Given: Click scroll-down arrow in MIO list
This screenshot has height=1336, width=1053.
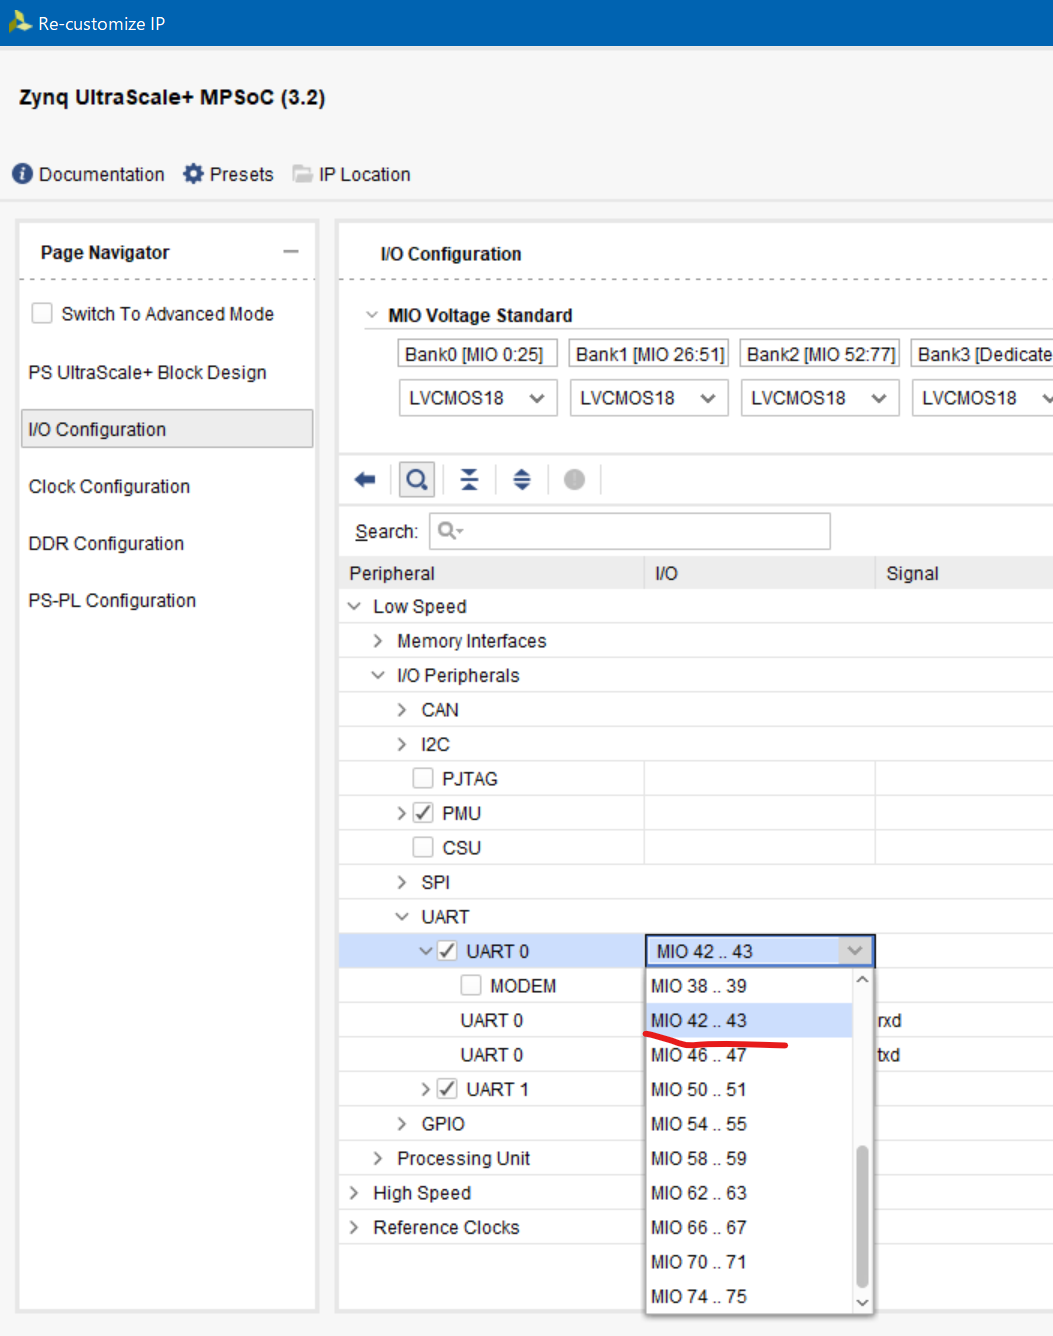Looking at the screenshot, I should 862,1303.
